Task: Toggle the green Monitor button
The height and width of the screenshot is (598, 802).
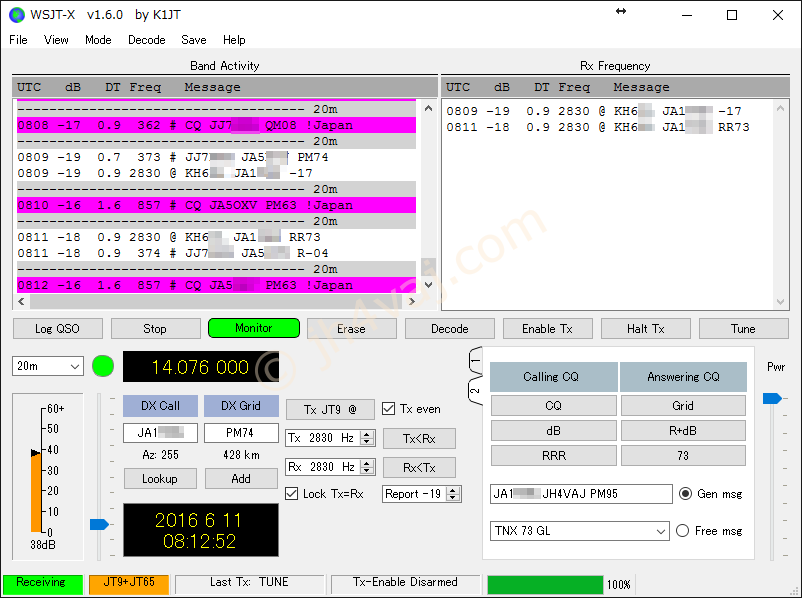Action: click(x=254, y=328)
